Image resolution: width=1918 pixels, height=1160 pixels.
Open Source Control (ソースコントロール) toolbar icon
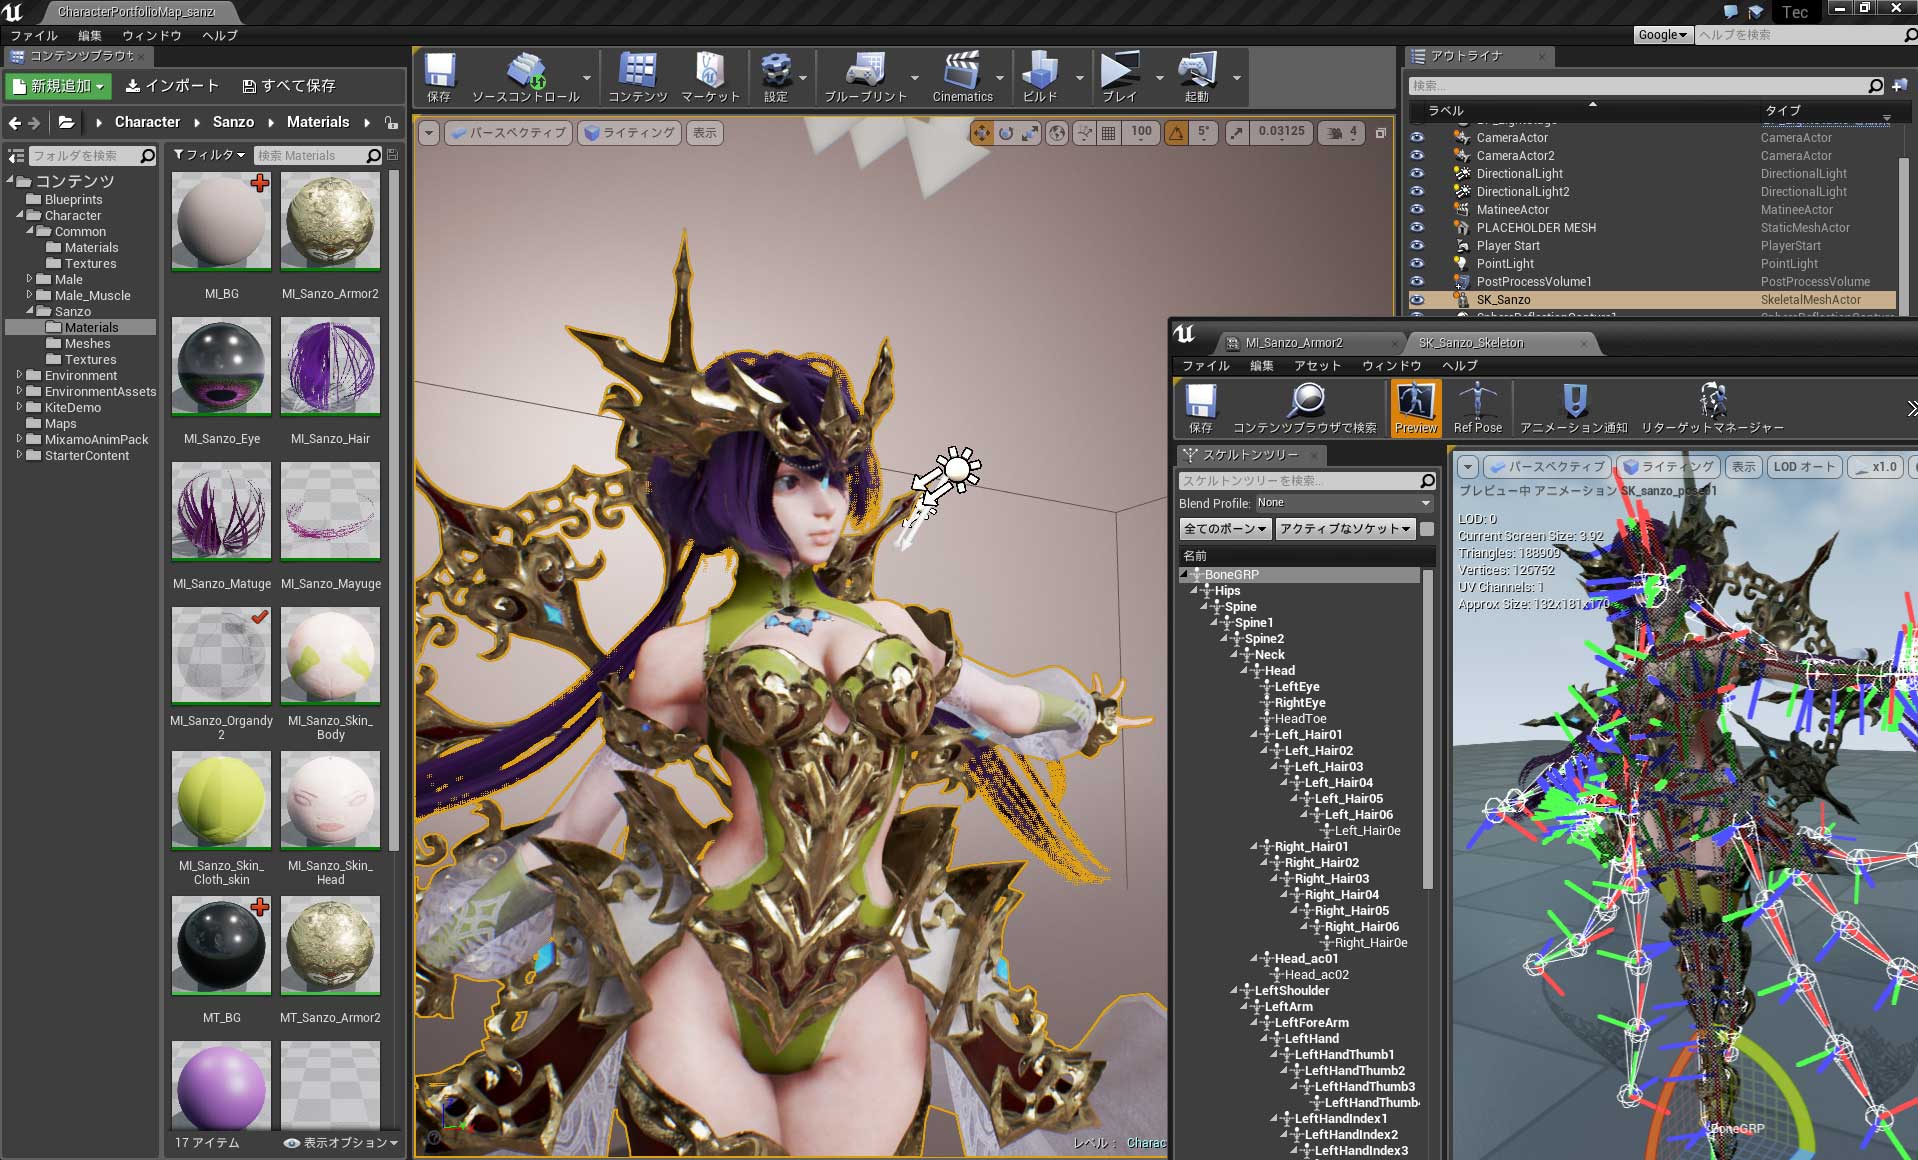tap(525, 71)
